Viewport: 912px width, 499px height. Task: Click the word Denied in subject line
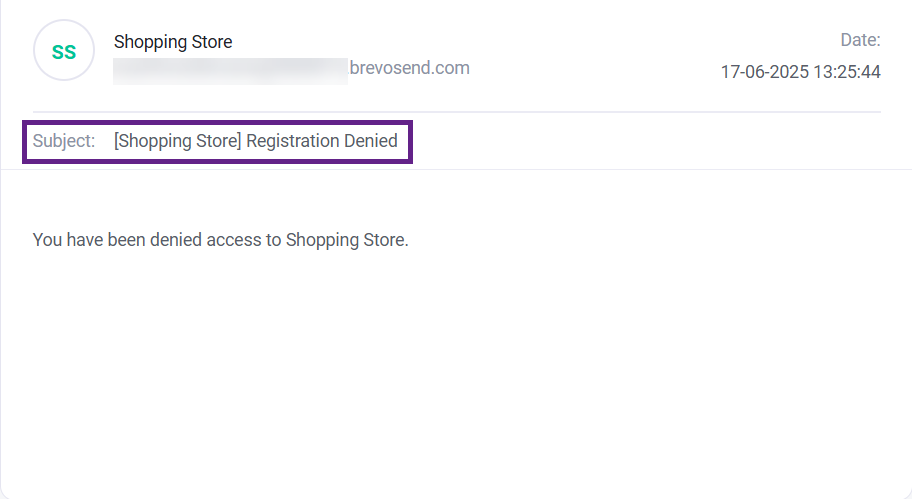click(x=371, y=141)
